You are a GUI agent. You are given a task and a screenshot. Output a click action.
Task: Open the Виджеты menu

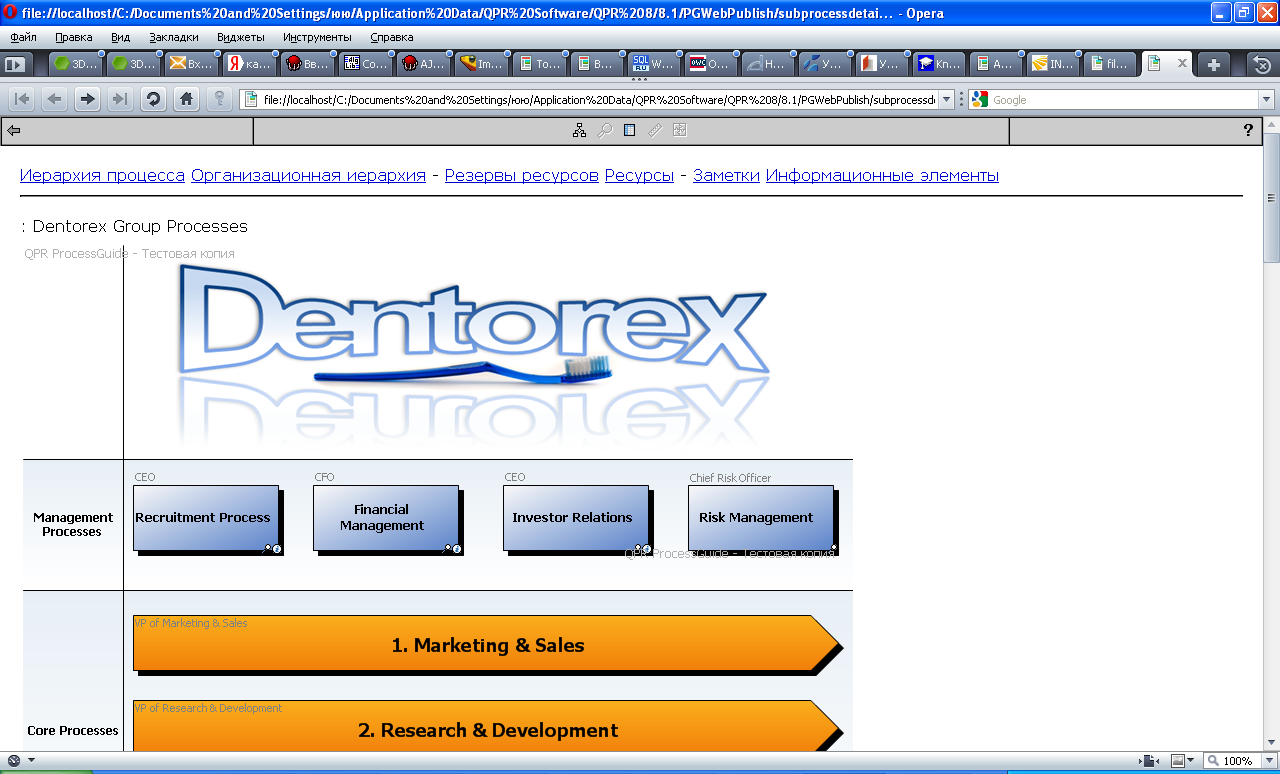pos(241,37)
